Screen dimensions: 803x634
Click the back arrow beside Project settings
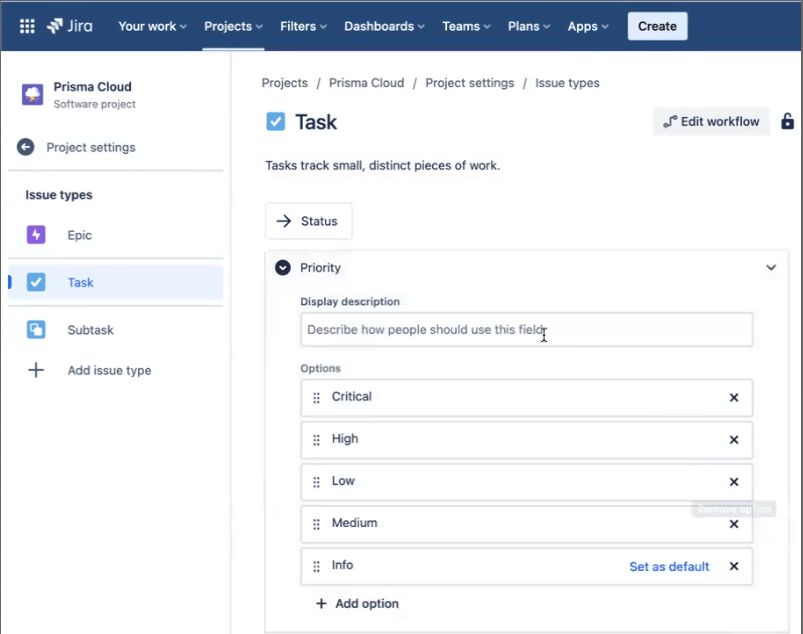(26, 147)
